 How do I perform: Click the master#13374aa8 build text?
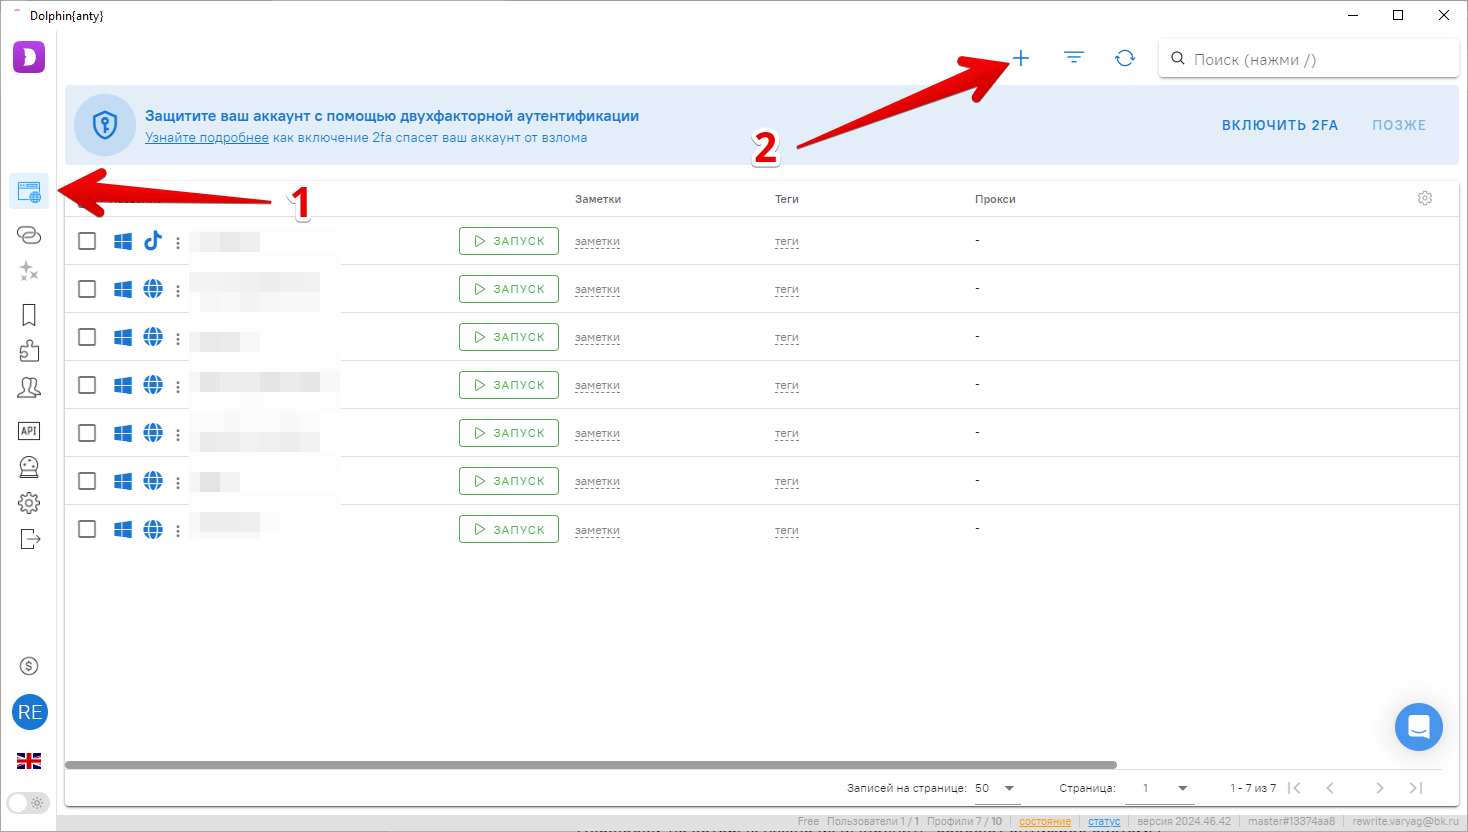click(x=1291, y=822)
